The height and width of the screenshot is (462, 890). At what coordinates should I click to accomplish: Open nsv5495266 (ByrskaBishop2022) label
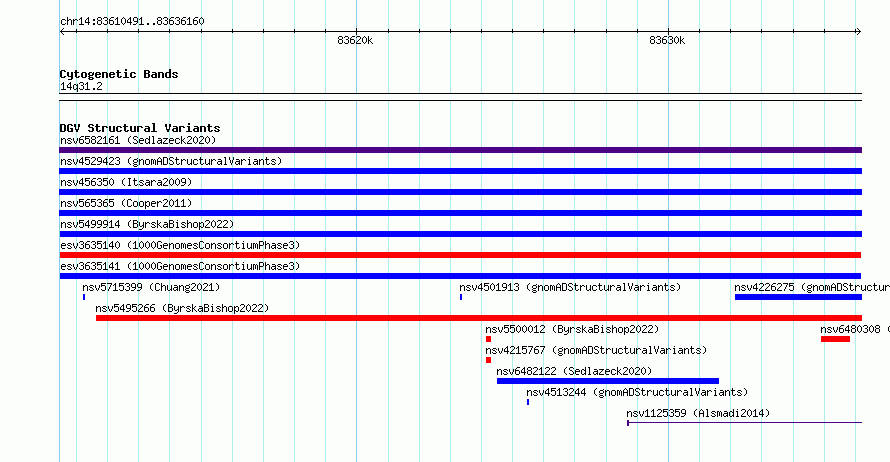point(182,308)
